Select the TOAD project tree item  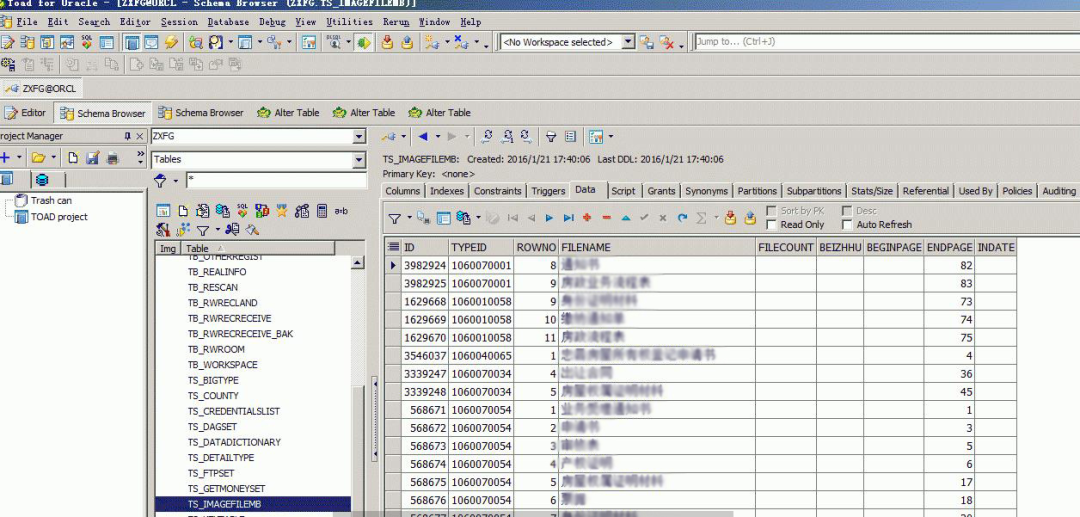pyautogui.click(x=58, y=217)
